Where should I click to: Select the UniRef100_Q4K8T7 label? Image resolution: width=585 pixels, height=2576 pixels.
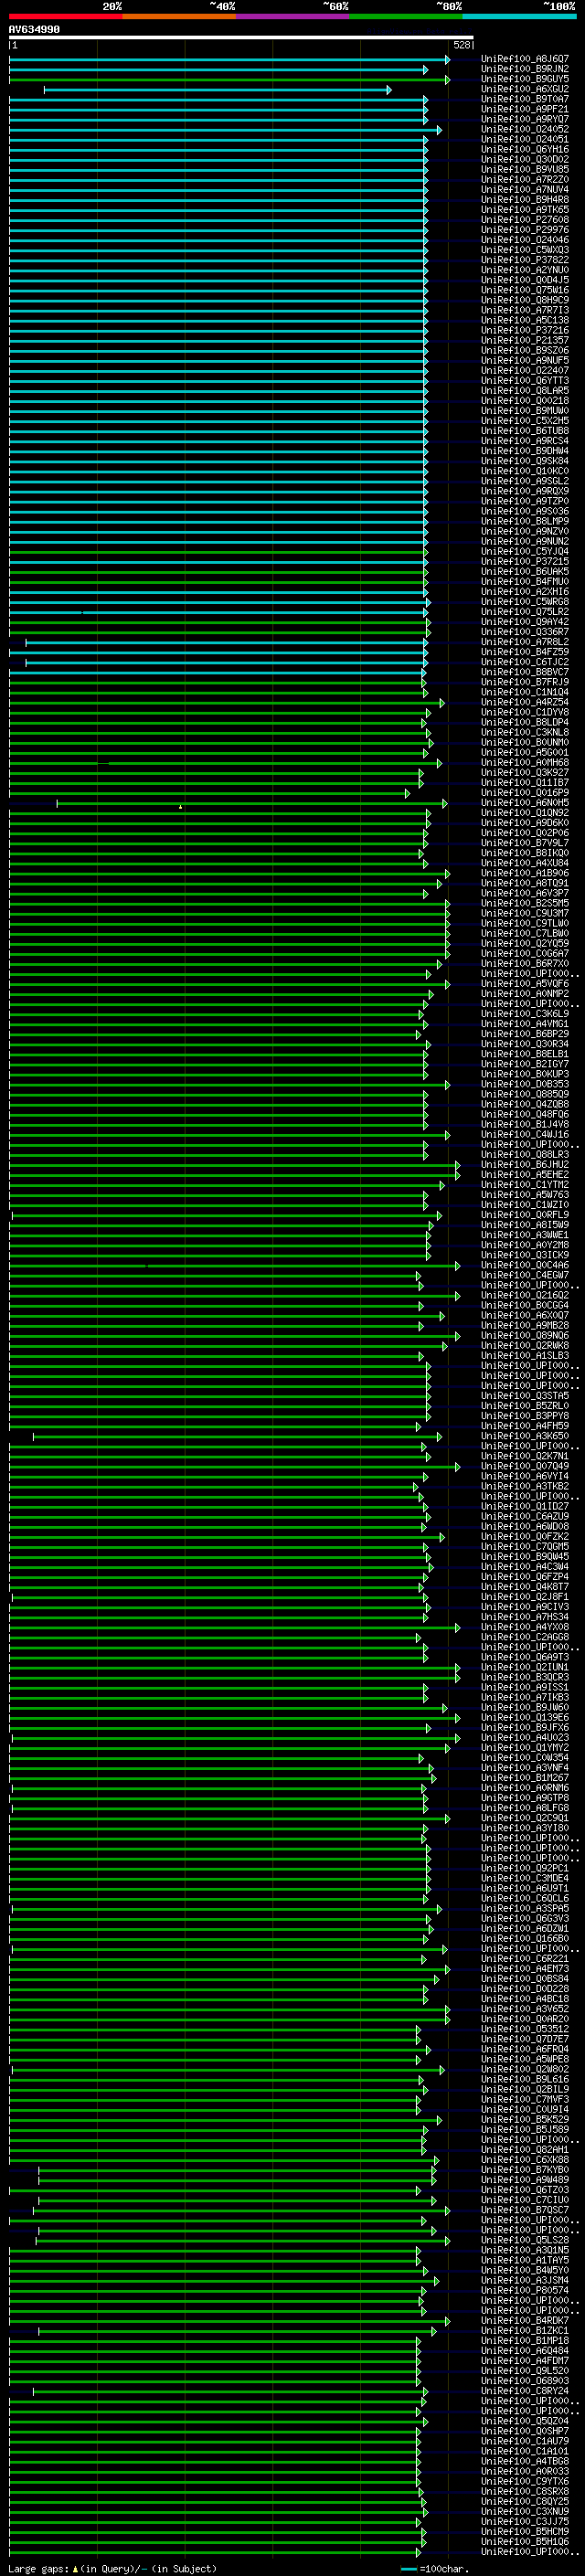525,1586
